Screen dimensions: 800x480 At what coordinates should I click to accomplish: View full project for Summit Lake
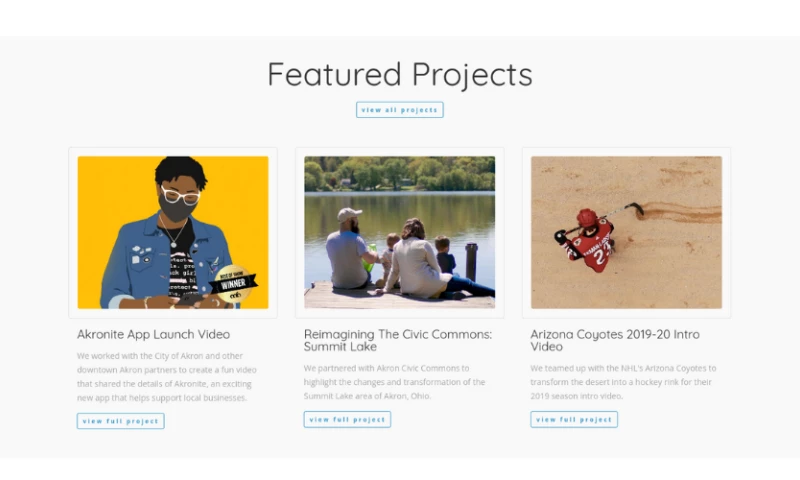pyautogui.click(x=347, y=420)
